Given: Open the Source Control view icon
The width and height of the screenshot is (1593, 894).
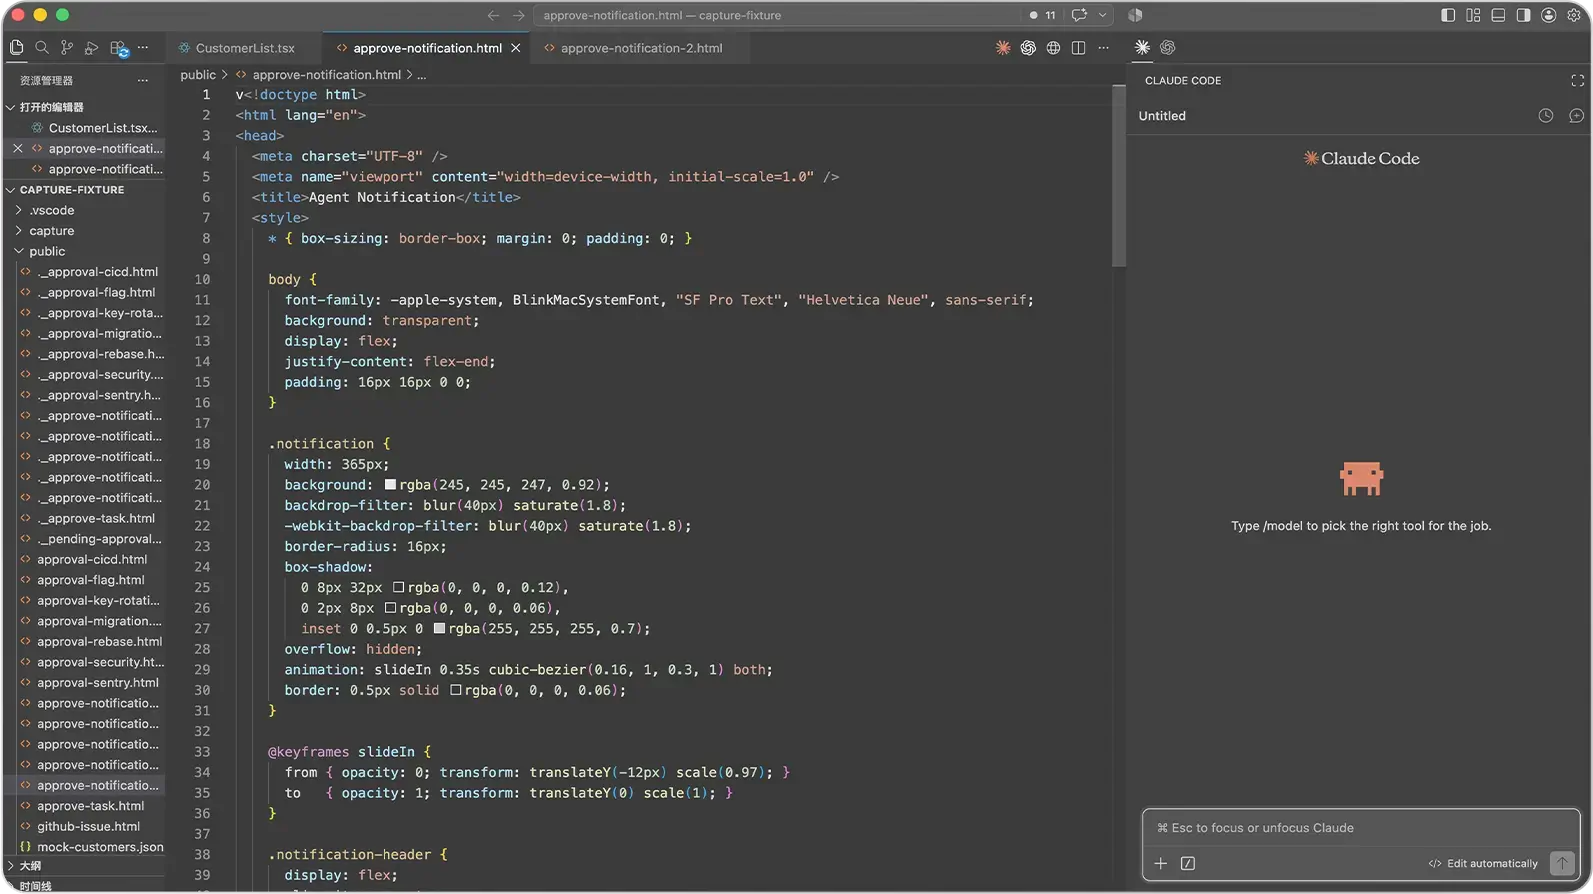Looking at the screenshot, I should tap(67, 47).
